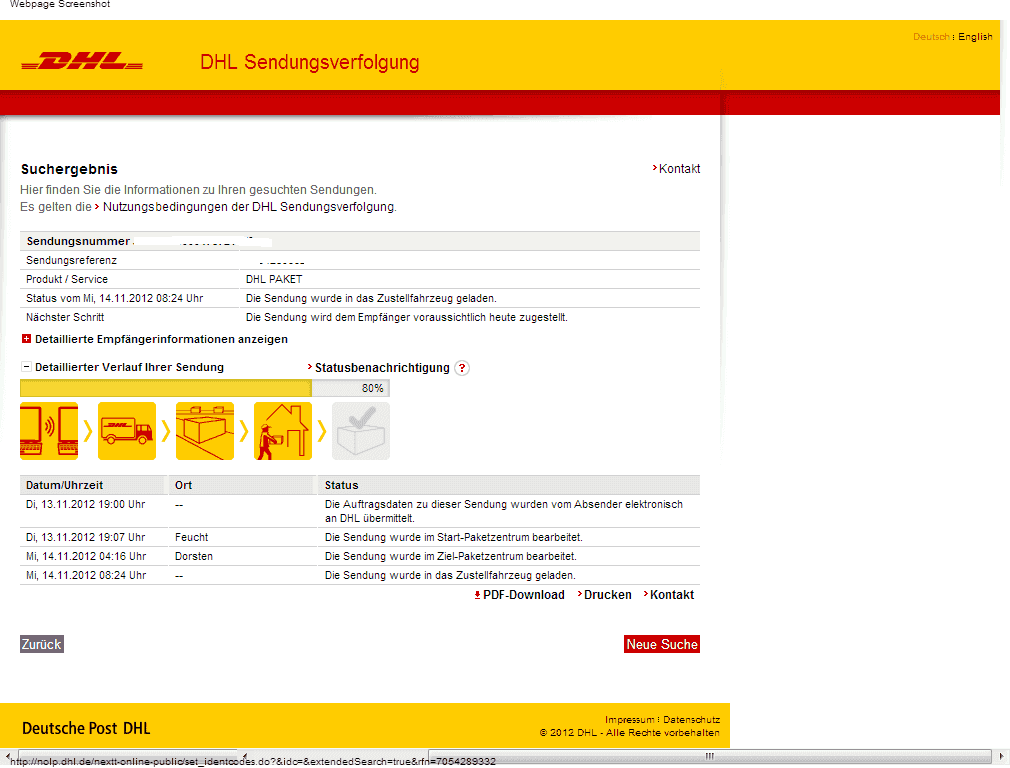Click the Nächster Schritt label
1010x768 pixels.
65,317
